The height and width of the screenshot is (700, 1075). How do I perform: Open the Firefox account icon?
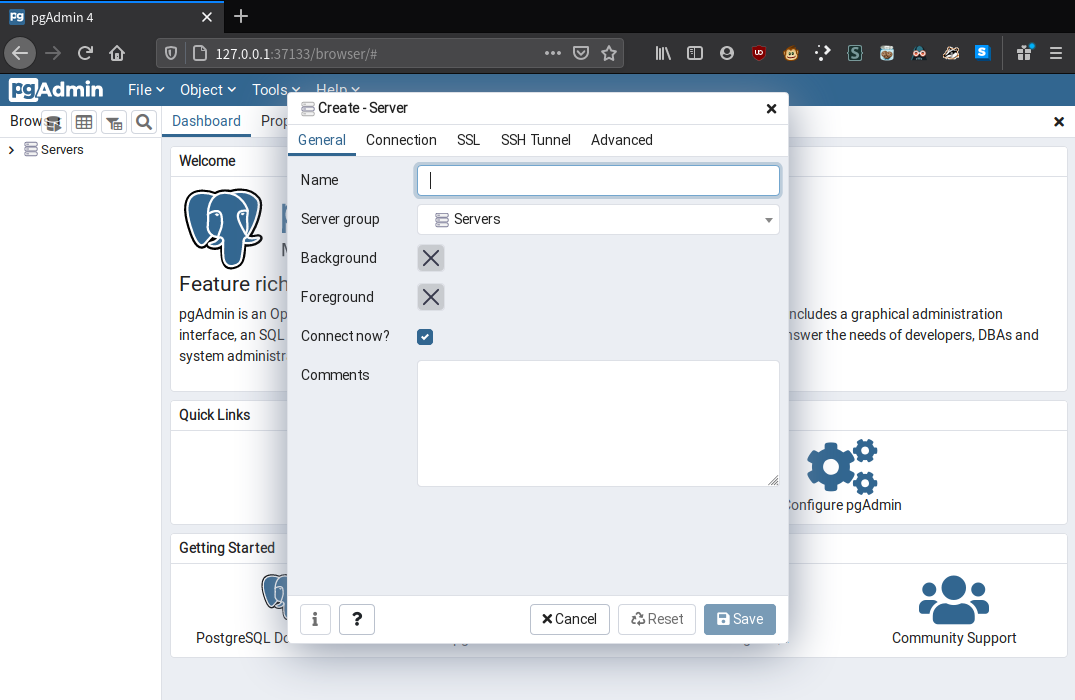tap(727, 53)
